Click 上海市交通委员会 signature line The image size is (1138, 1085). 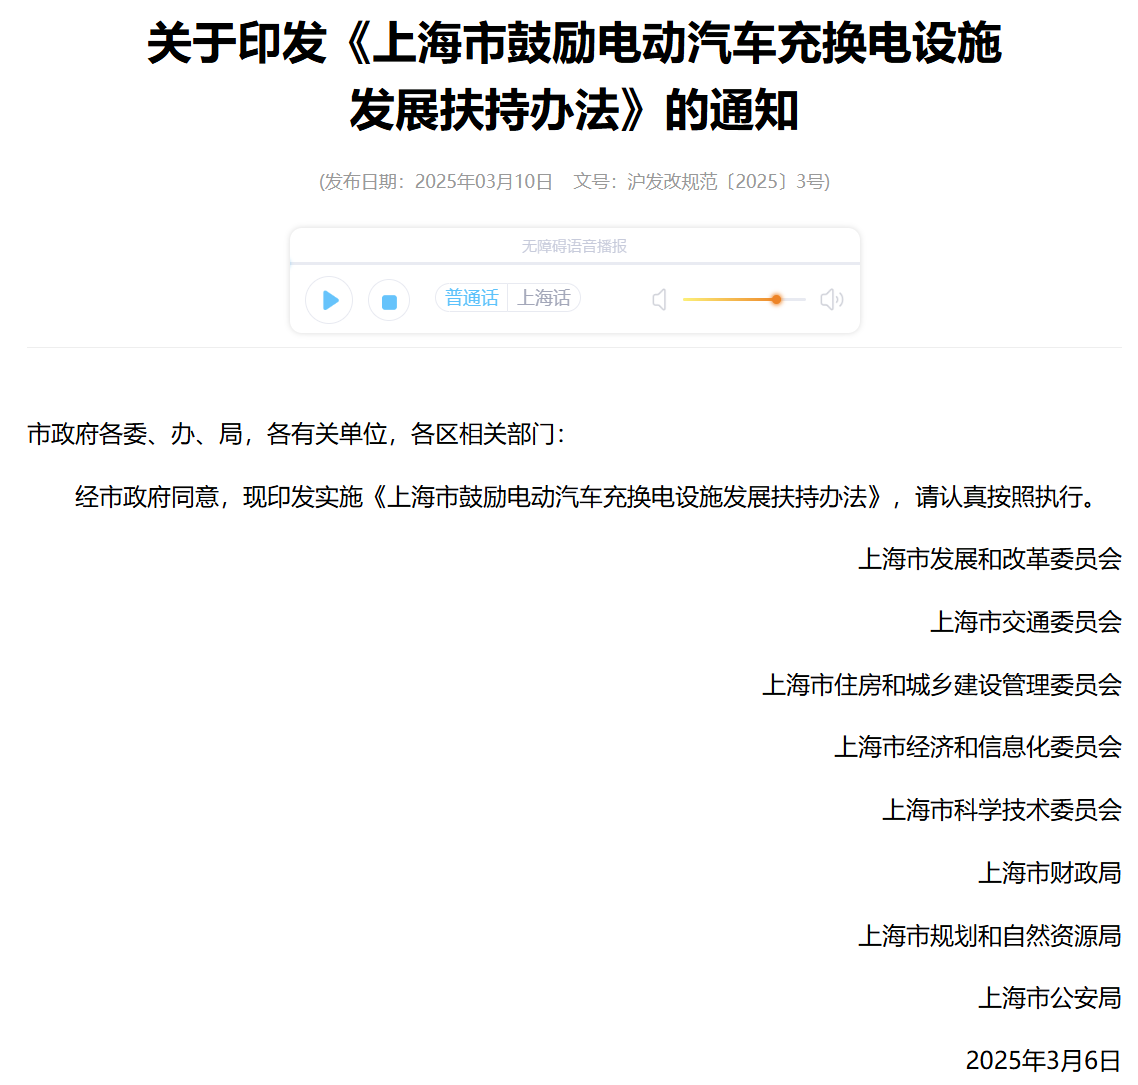(1026, 622)
